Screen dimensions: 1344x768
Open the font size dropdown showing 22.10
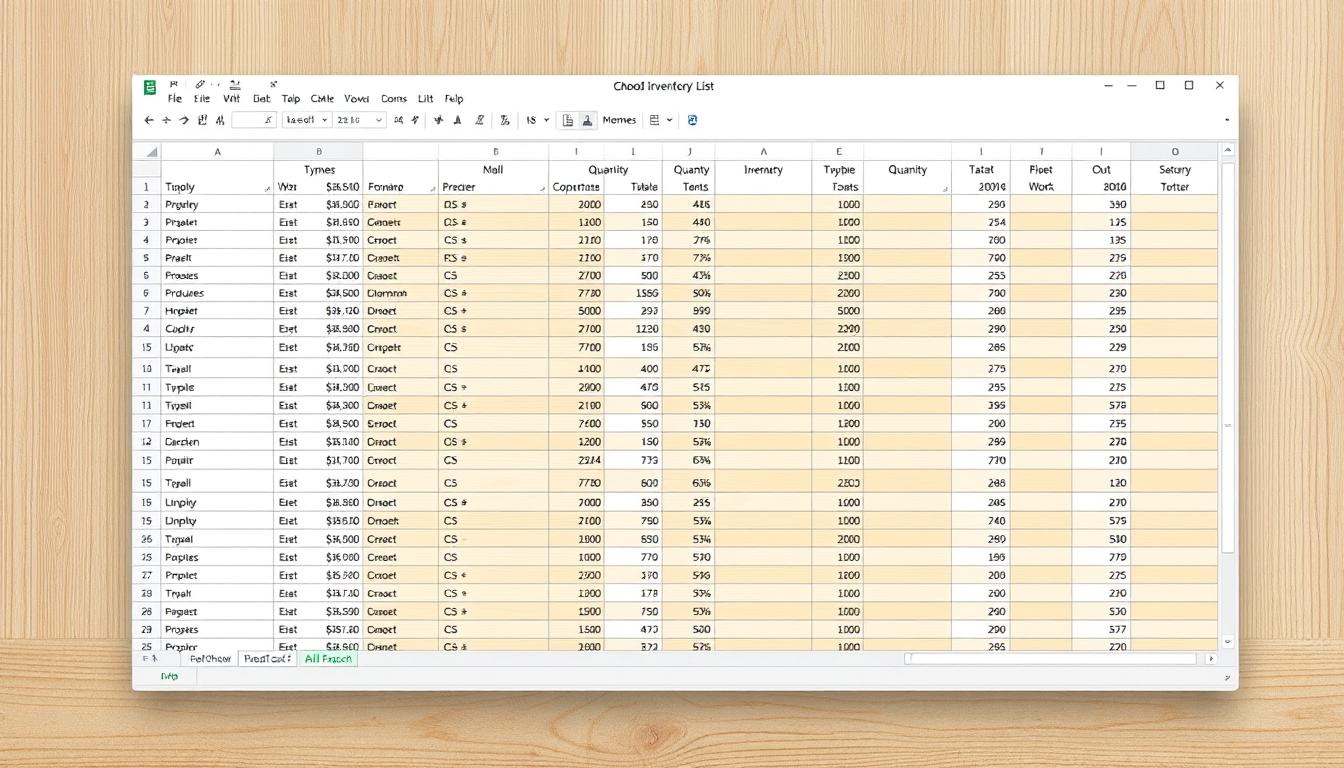359,120
